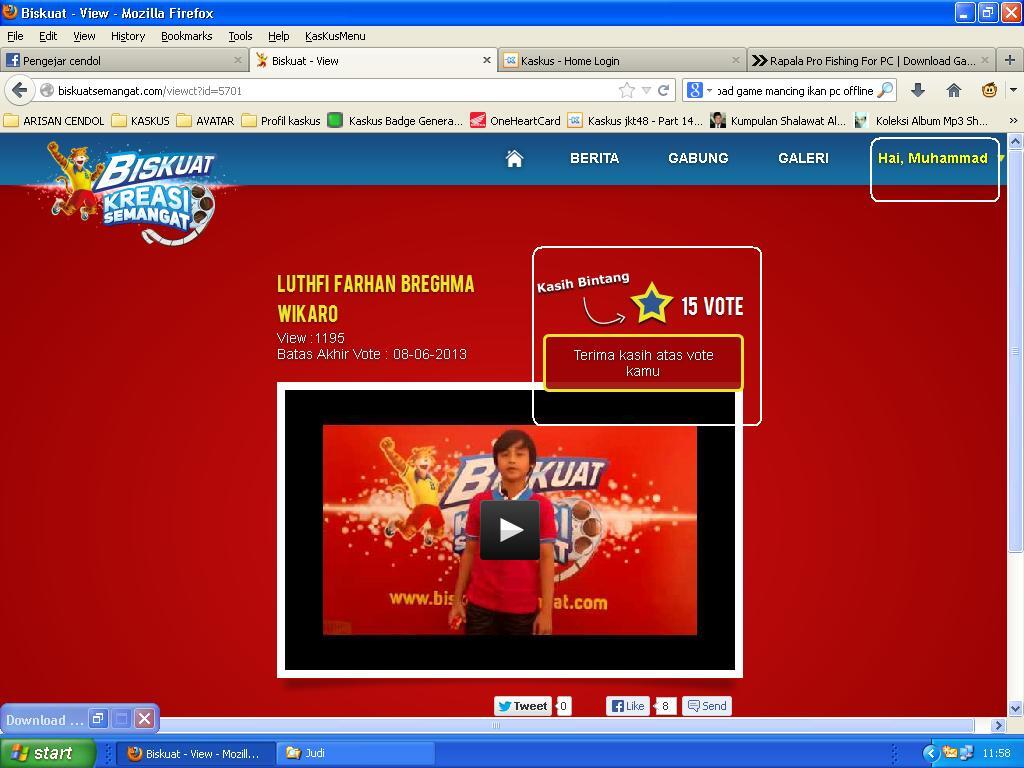The height and width of the screenshot is (768, 1024).
Task: Open the Profil kaskus bookmark folder
Action: [281, 121]
